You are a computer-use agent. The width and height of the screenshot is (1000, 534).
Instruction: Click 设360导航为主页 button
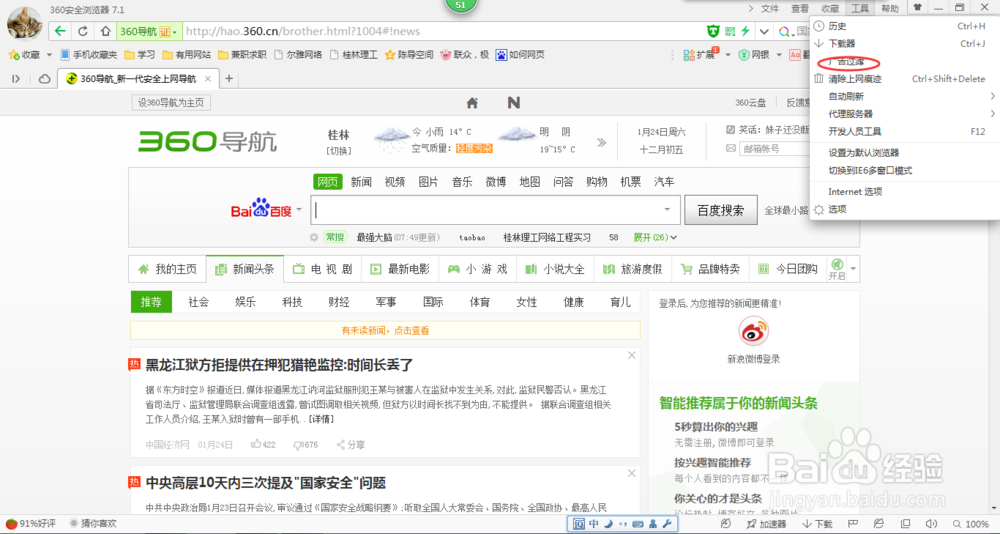click(171, 103)
